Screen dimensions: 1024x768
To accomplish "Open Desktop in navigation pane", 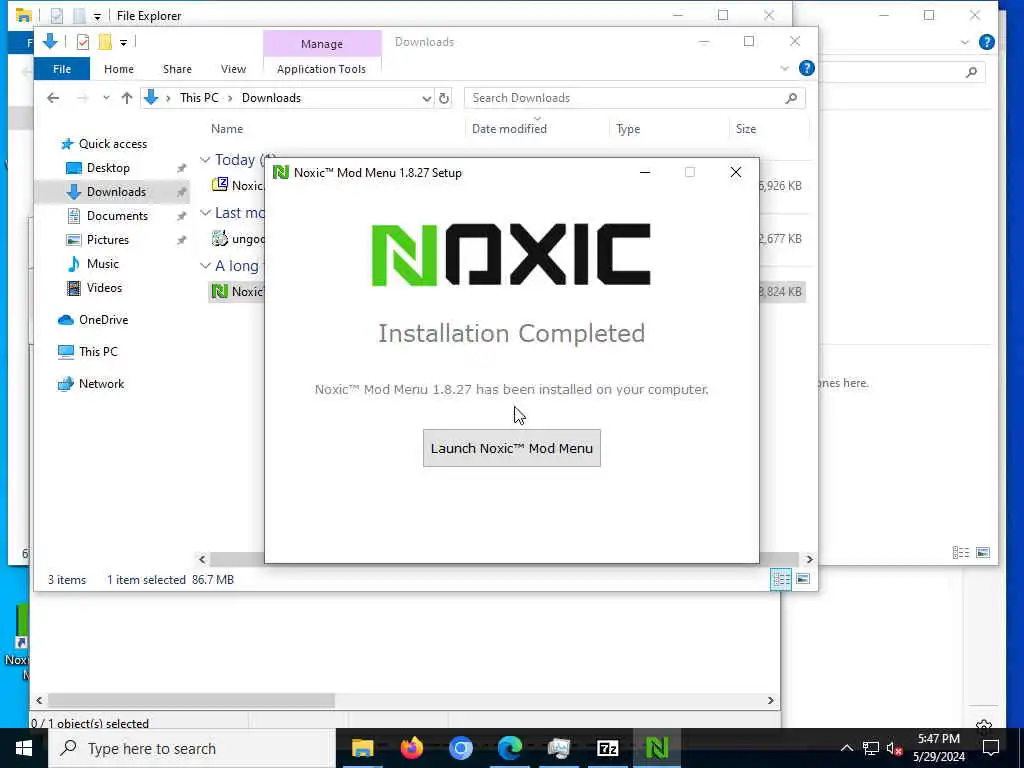I will (x=108, y=168).
